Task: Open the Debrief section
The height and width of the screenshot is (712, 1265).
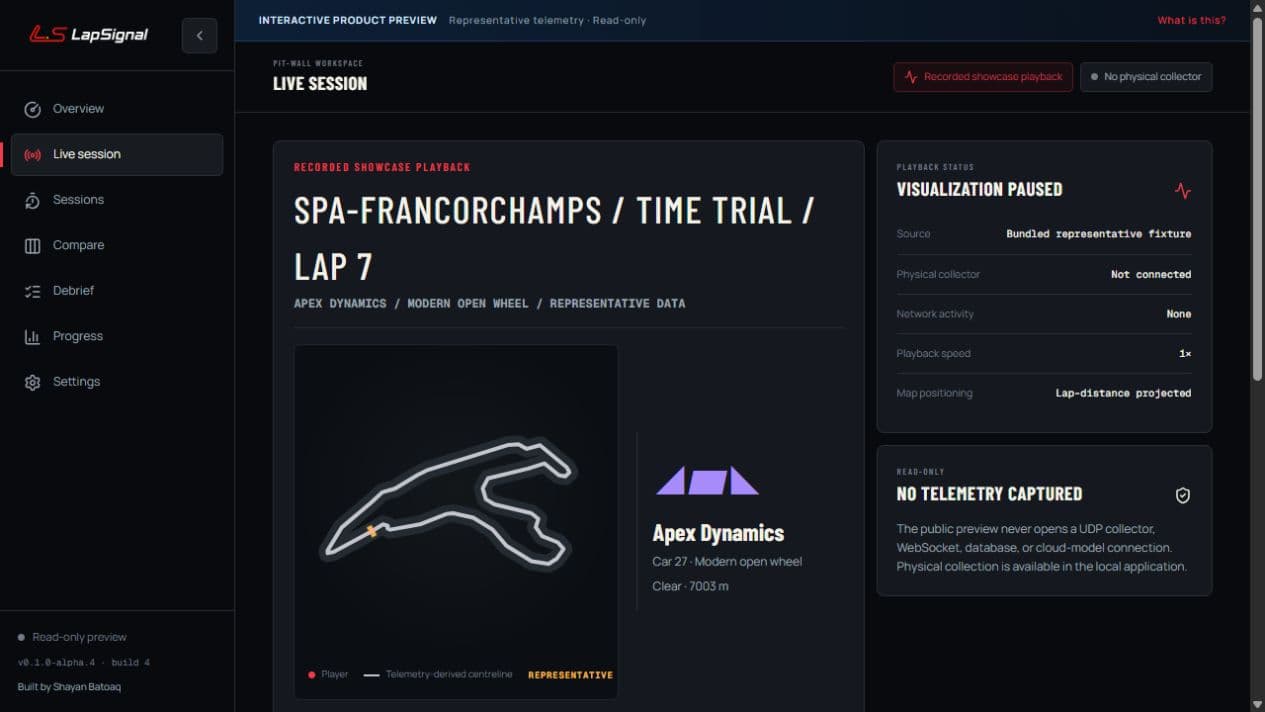Action: (117, 291)
